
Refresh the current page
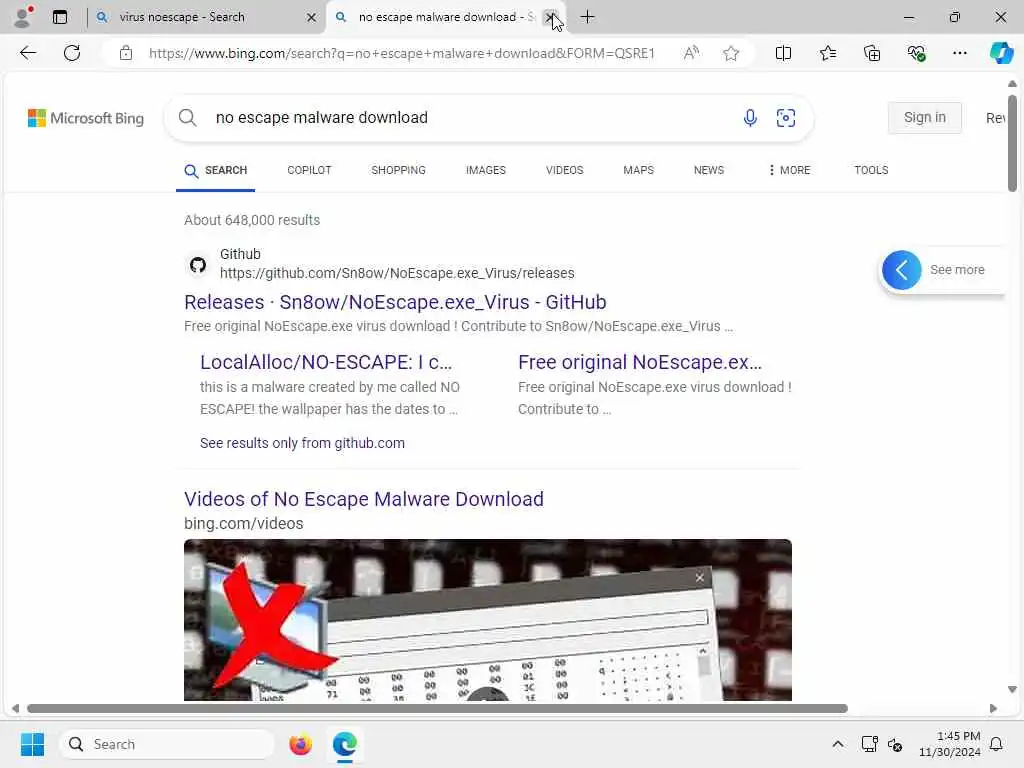point(72,53)
